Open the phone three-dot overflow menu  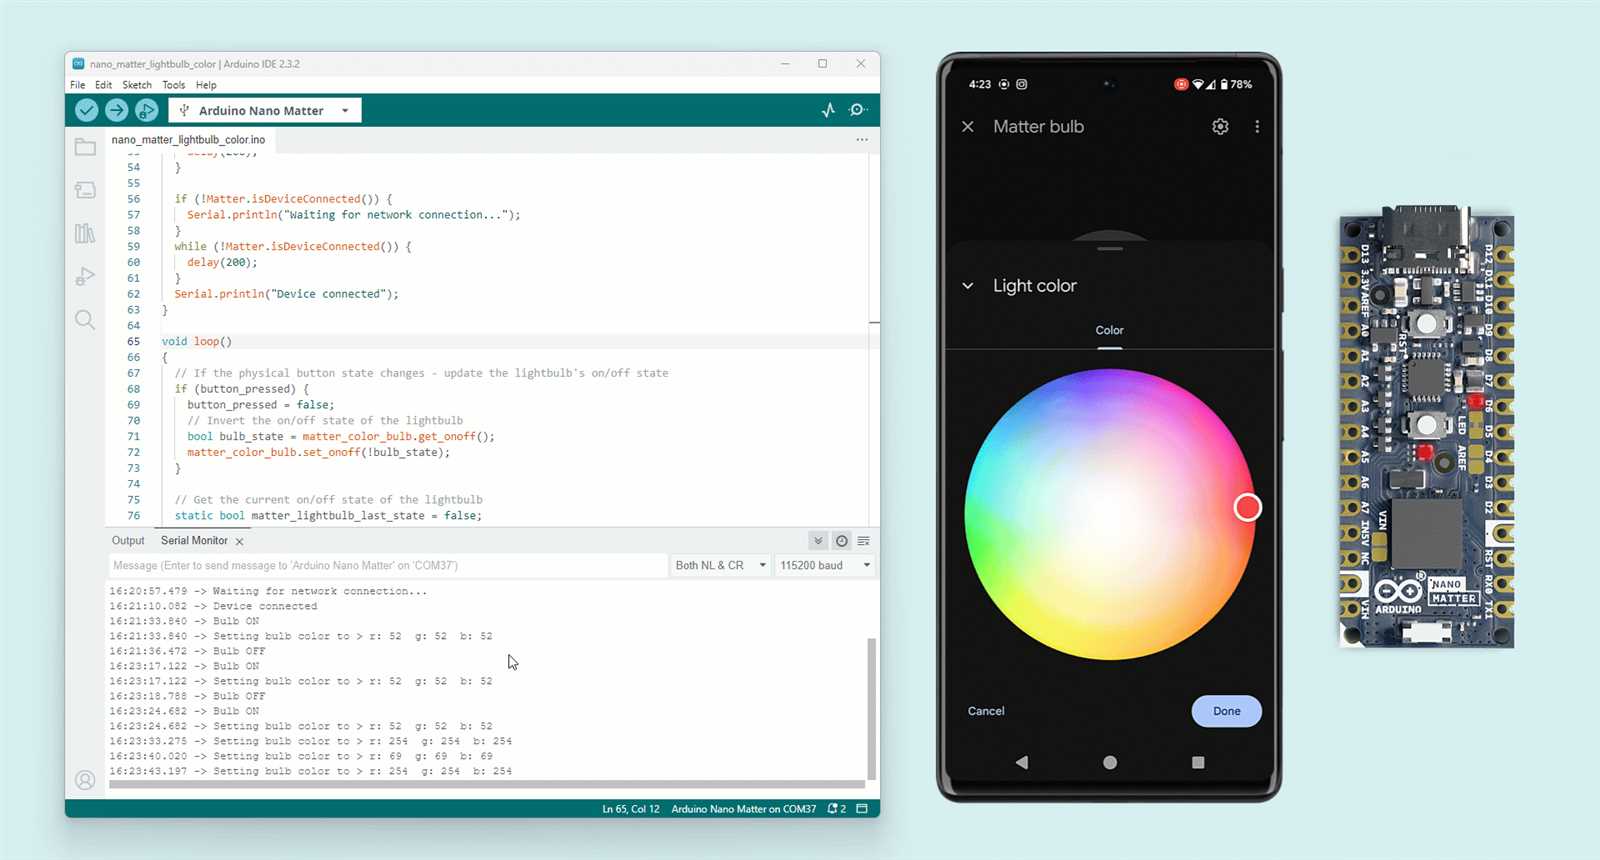(x=1257, y=127)
